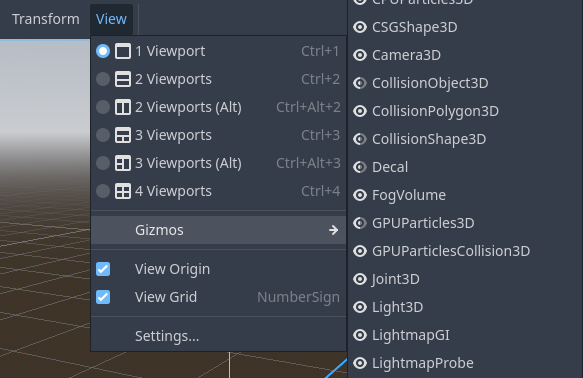Toggle CSGShape3D gizmo eye icon
Viewport: 583px width, 378px height.
tap(360, 27)
